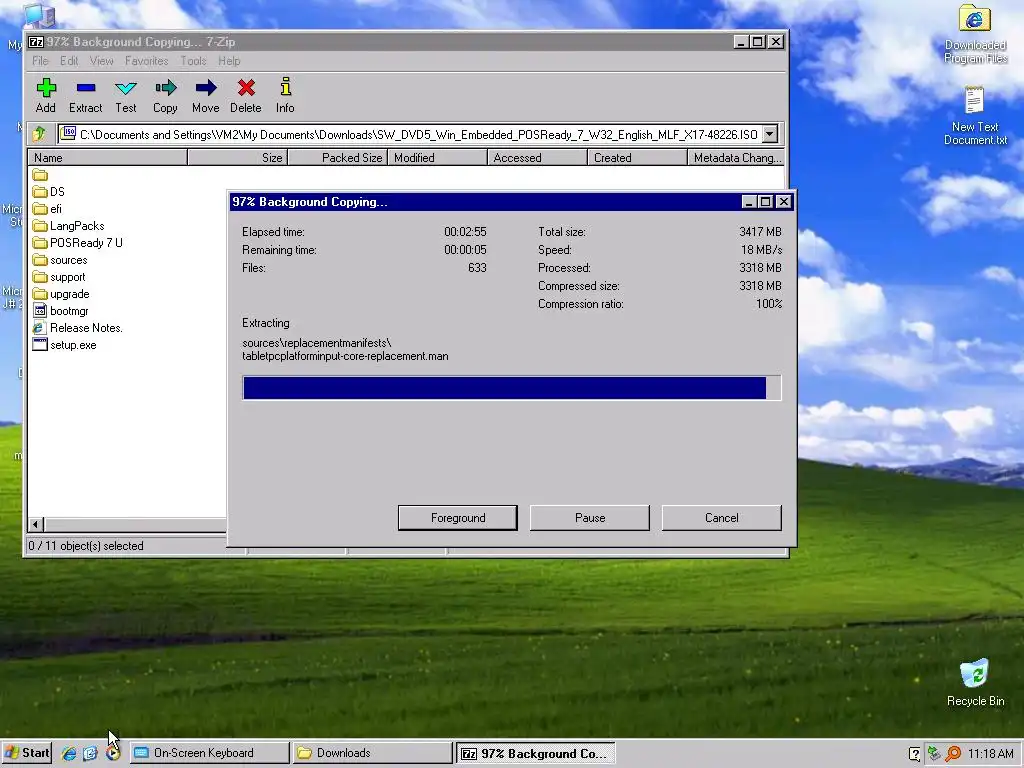The image size is (1024, 768).
Task: Click the question mark tray icon
Action: (915, 753)
